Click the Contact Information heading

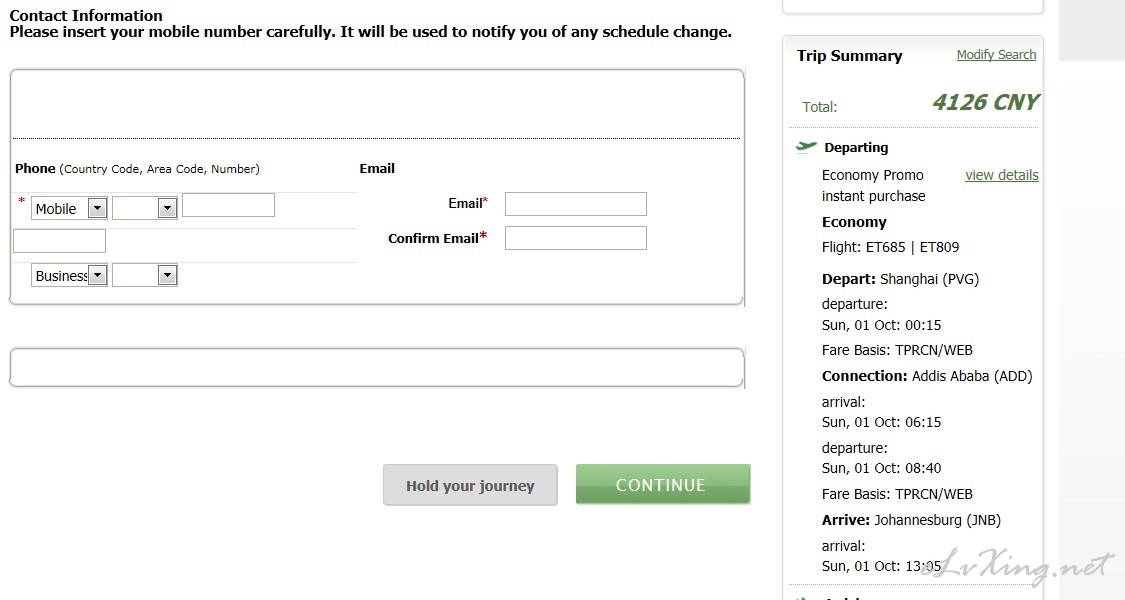(86, 15)
